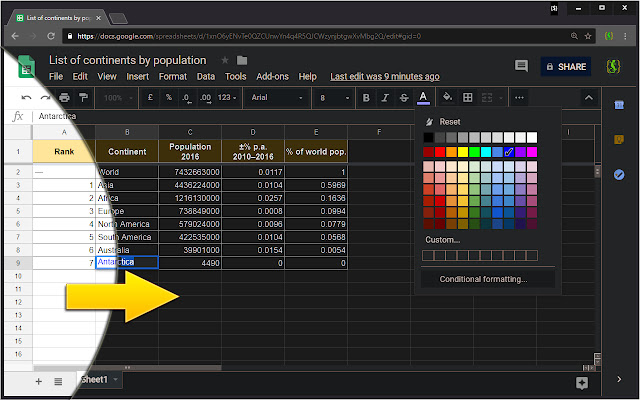Select the Paint format tool
Viewport: 640px width, 400px height.
(83, 98)
